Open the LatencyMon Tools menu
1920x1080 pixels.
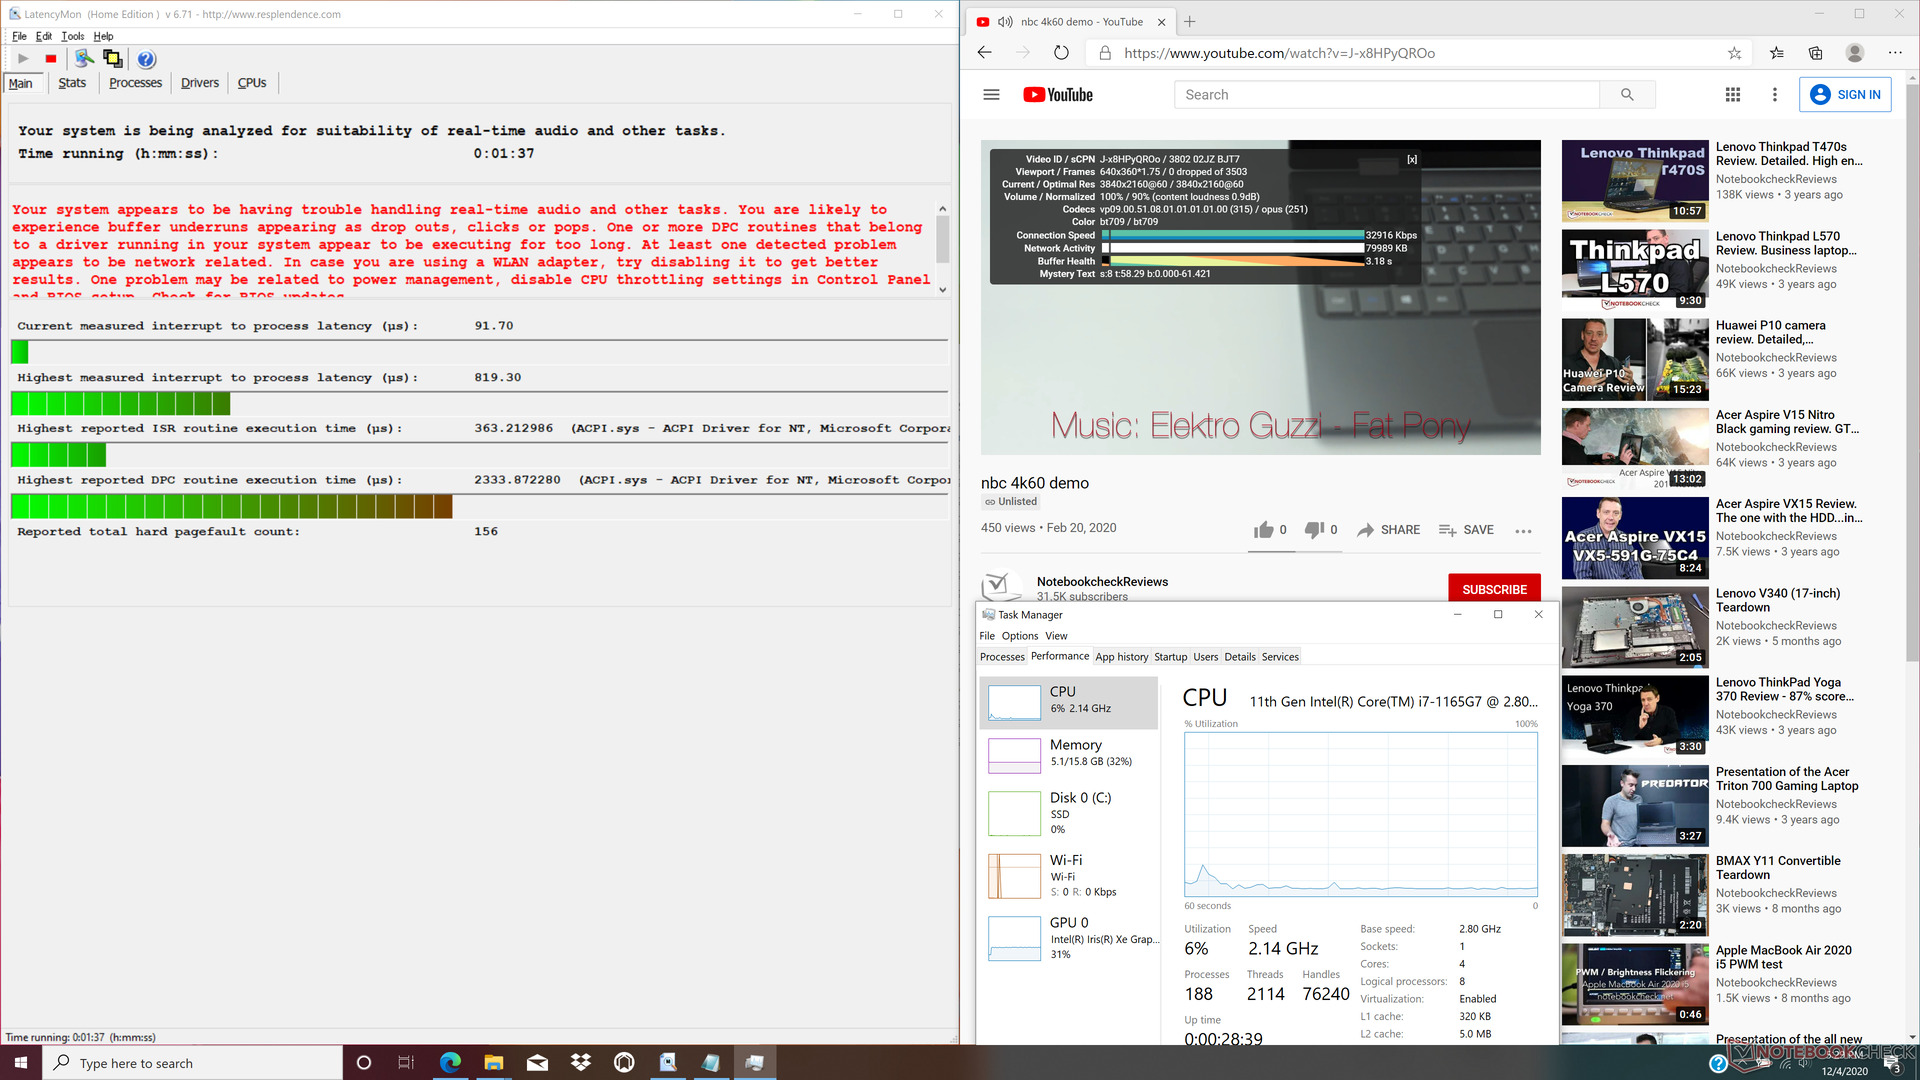[73, 36]
